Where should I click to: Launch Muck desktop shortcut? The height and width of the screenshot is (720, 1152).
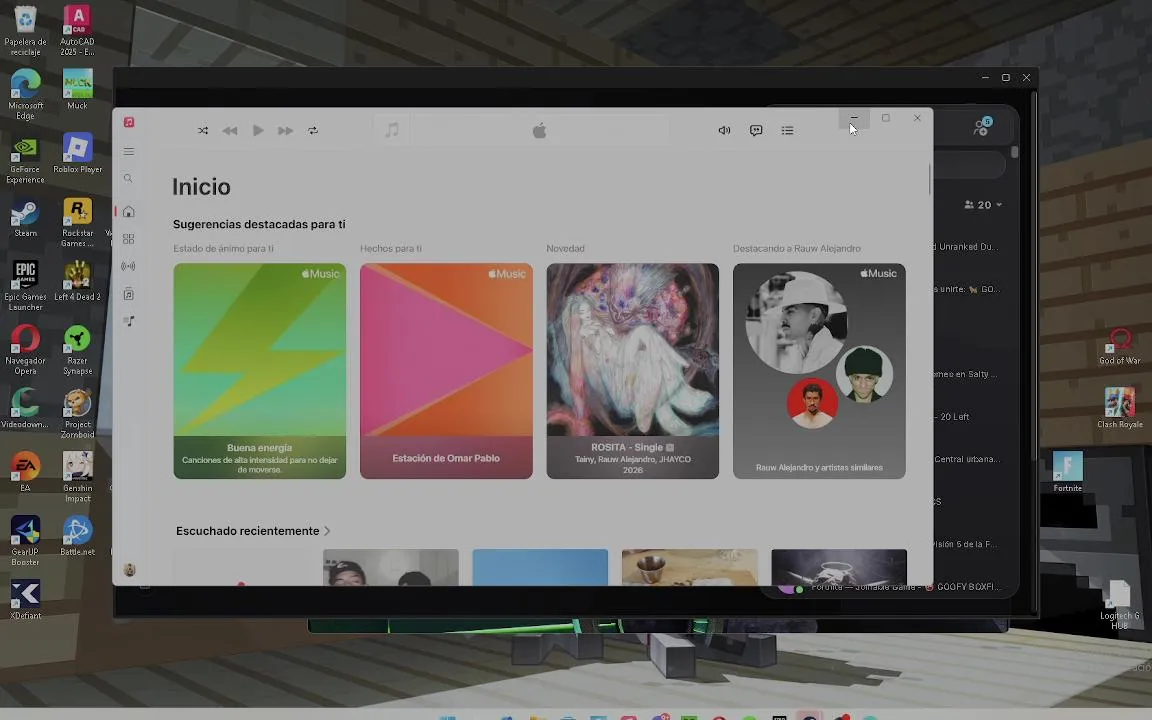pos(77,90)
